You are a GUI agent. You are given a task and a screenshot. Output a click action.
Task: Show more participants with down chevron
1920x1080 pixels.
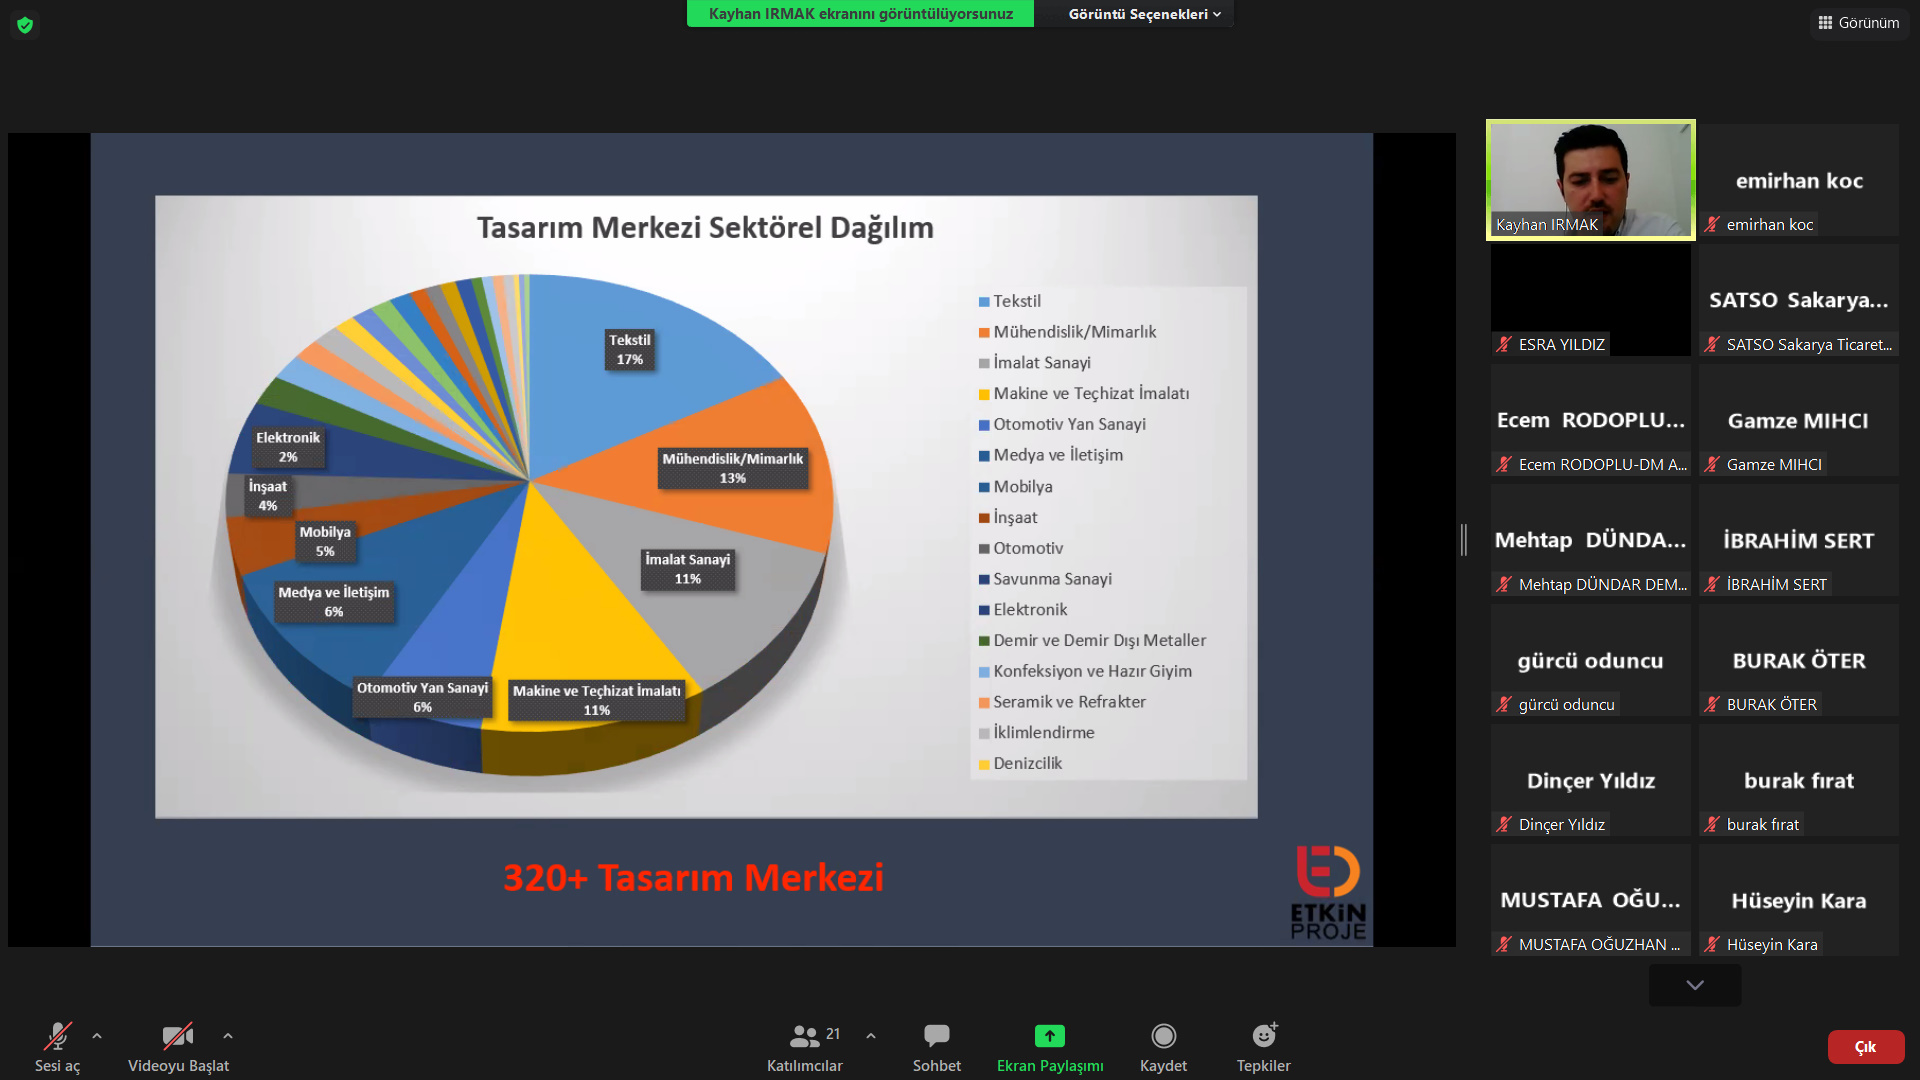coord(1694,985)
